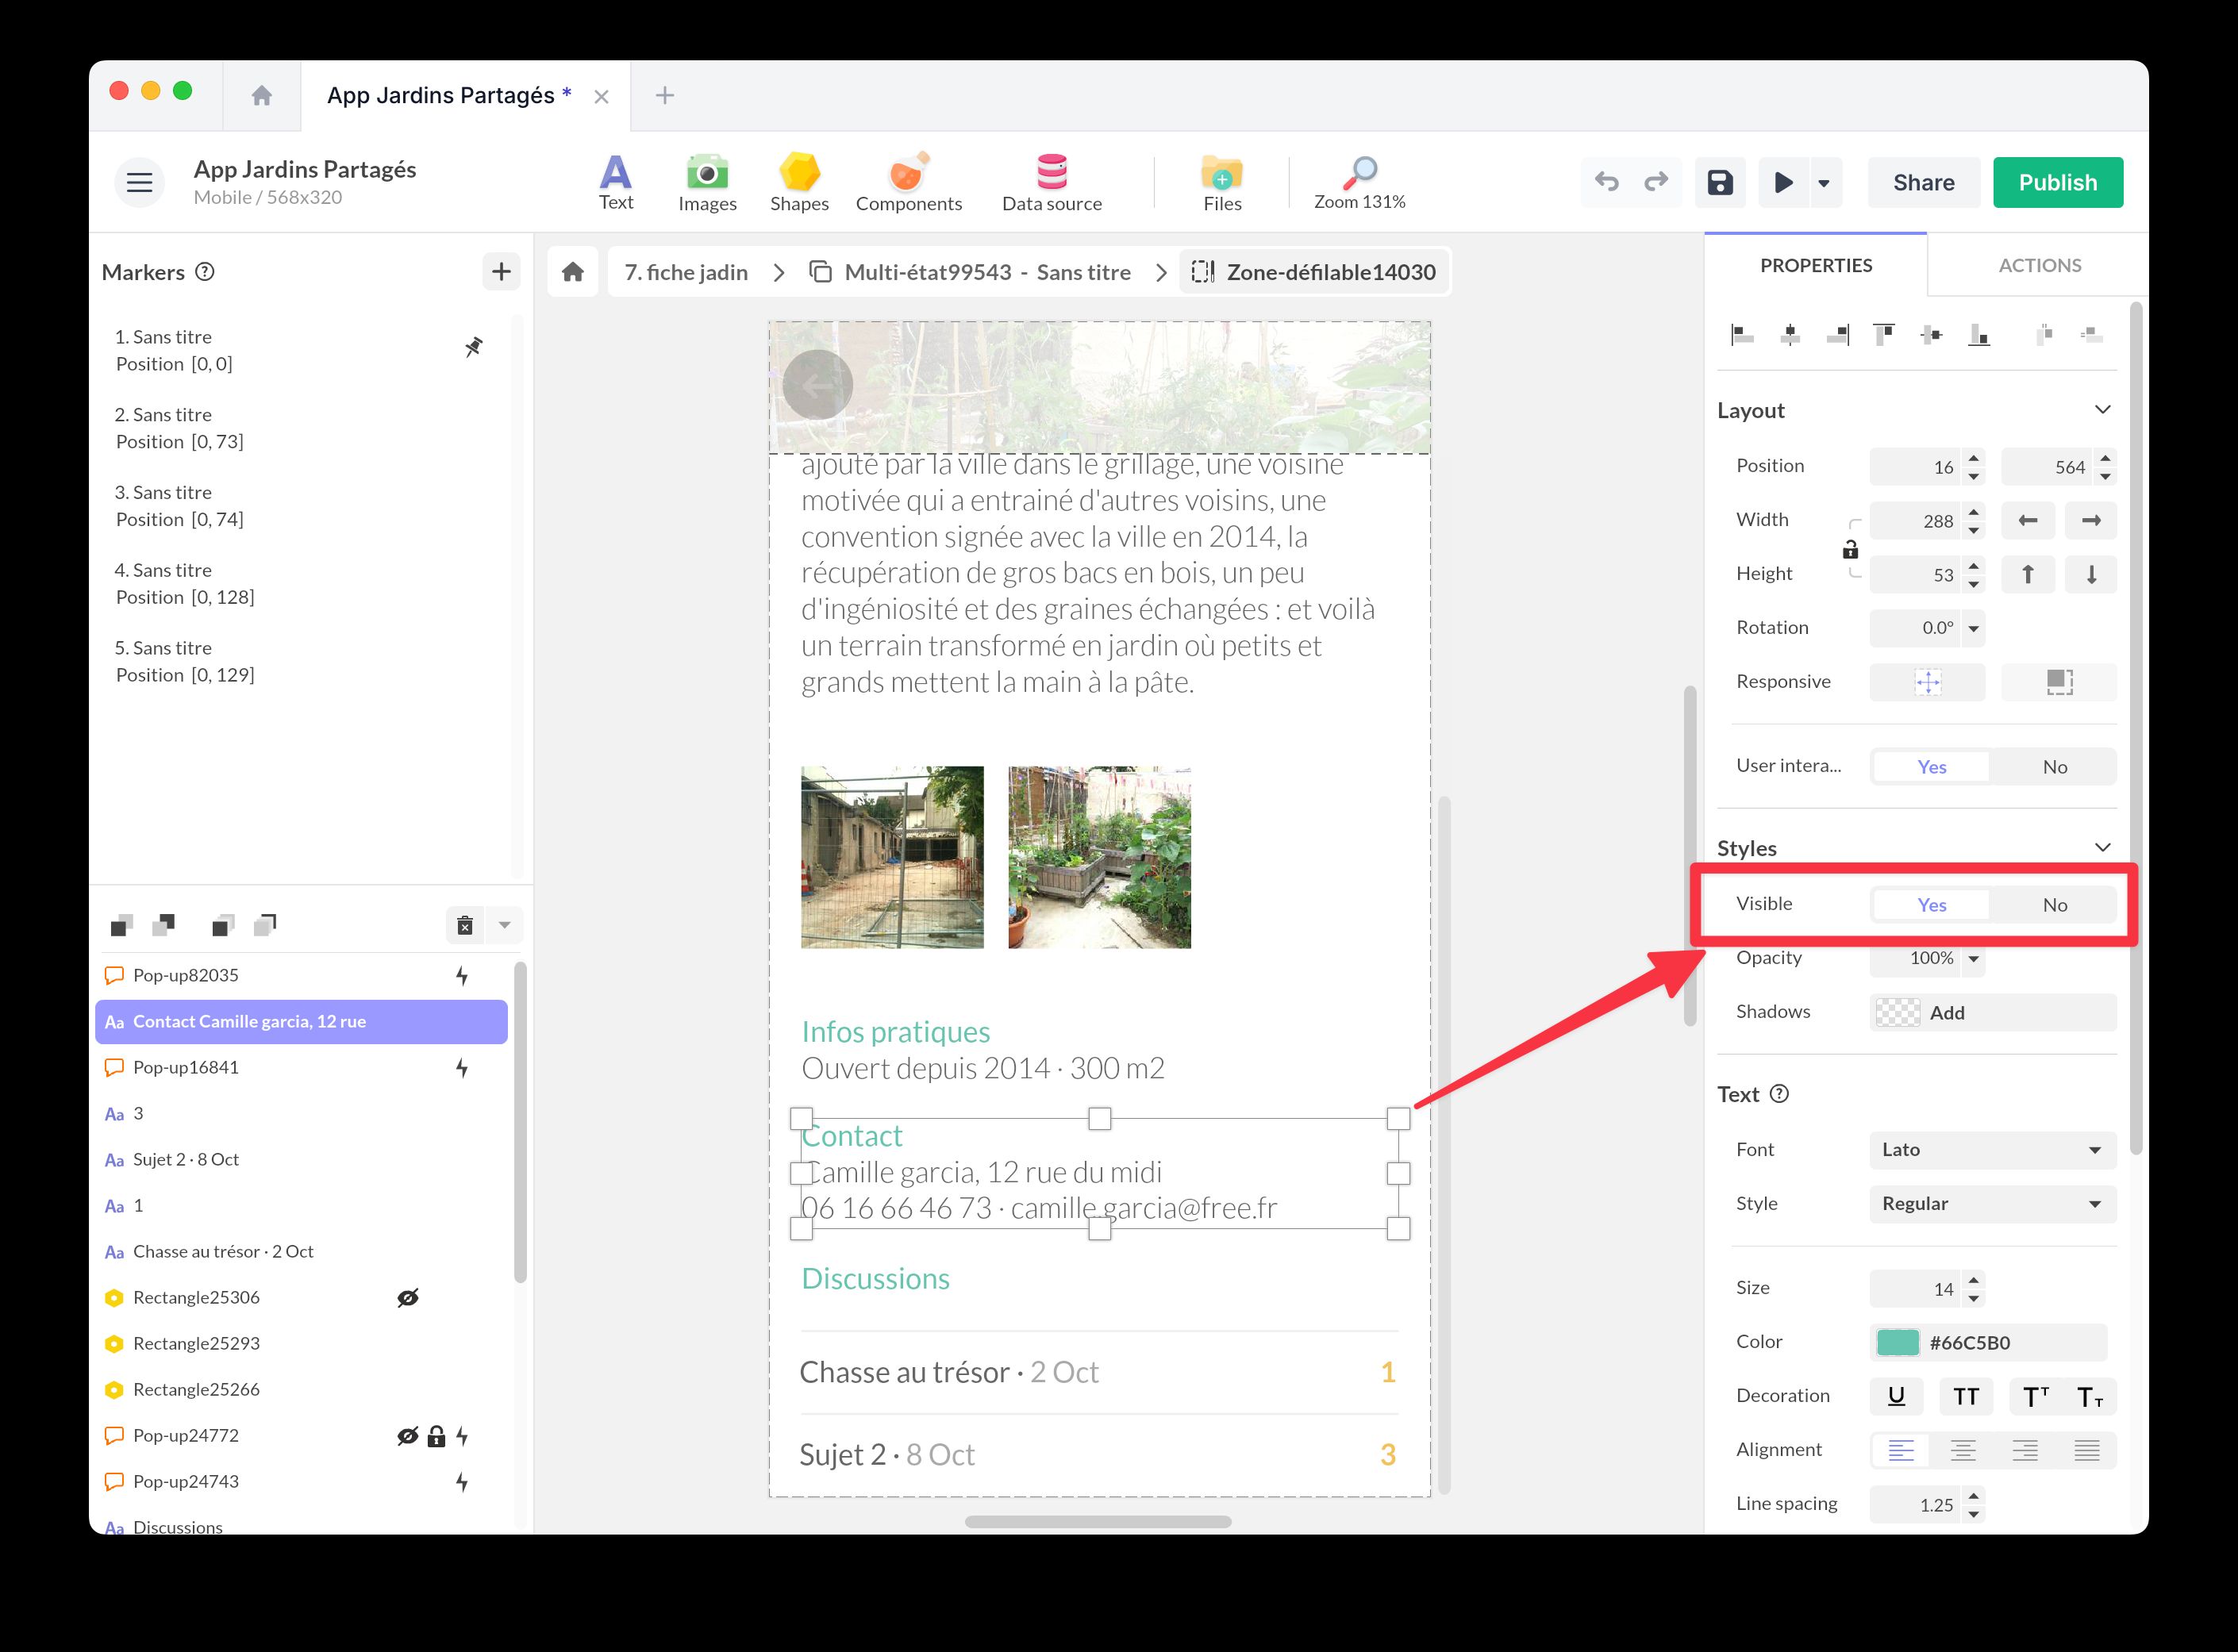Open the Font dropdown showing Lato
The image size is (2238, 1652).
(x=1992, y=1150)
